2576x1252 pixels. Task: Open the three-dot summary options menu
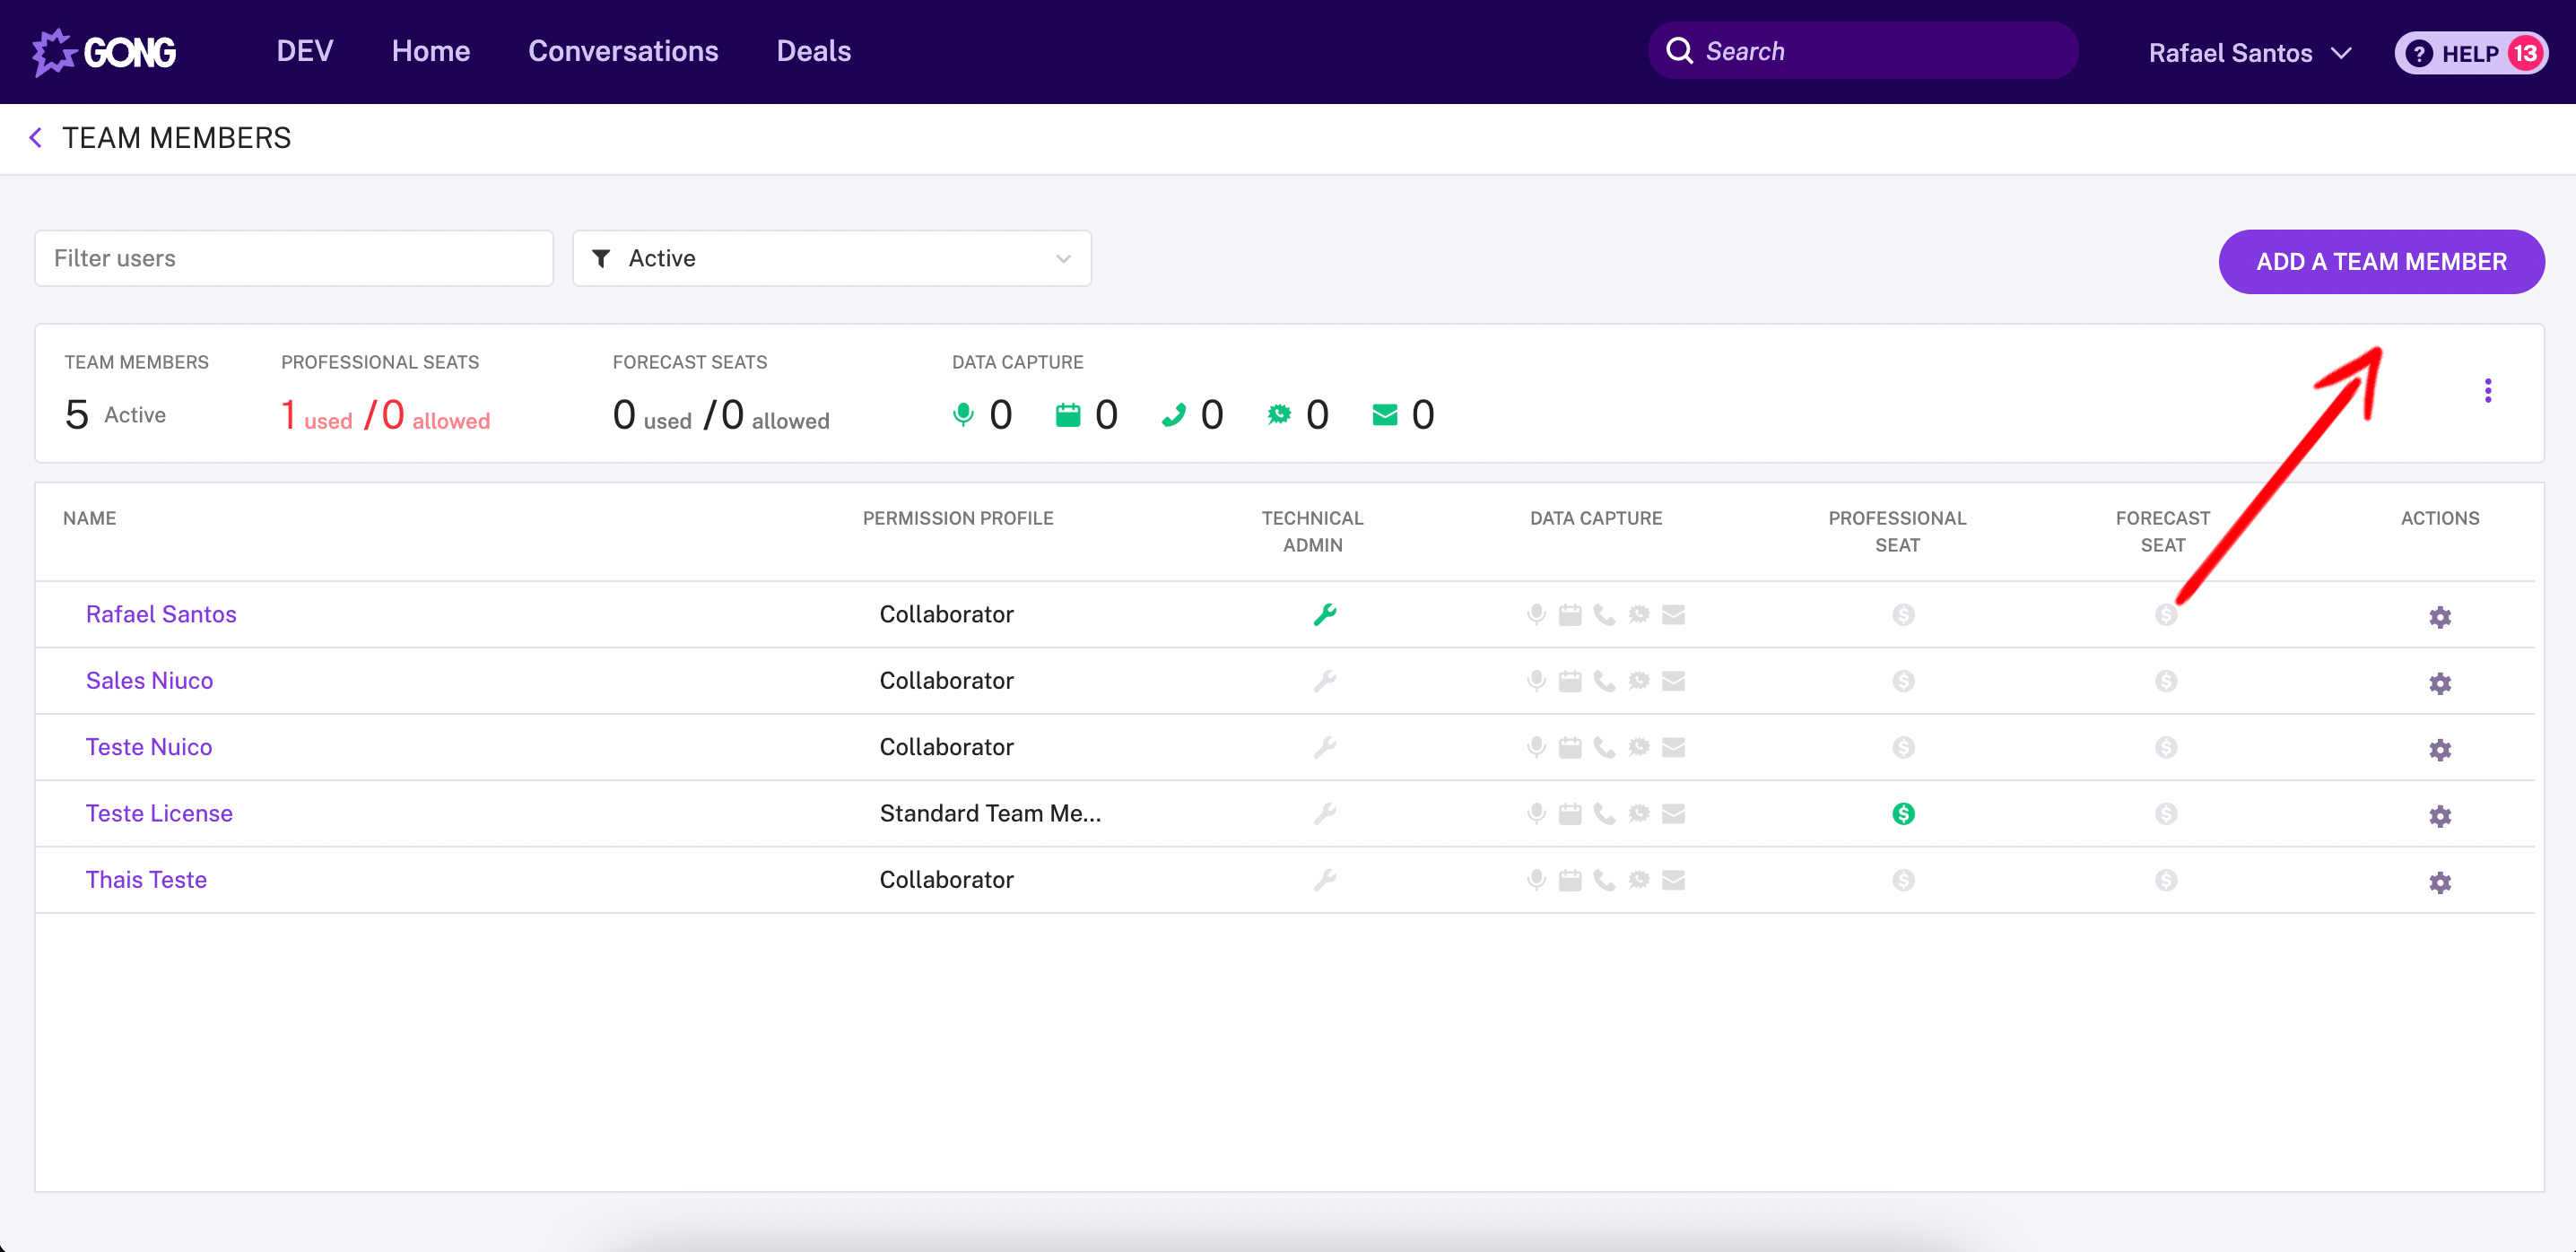tap(2487, 391)
